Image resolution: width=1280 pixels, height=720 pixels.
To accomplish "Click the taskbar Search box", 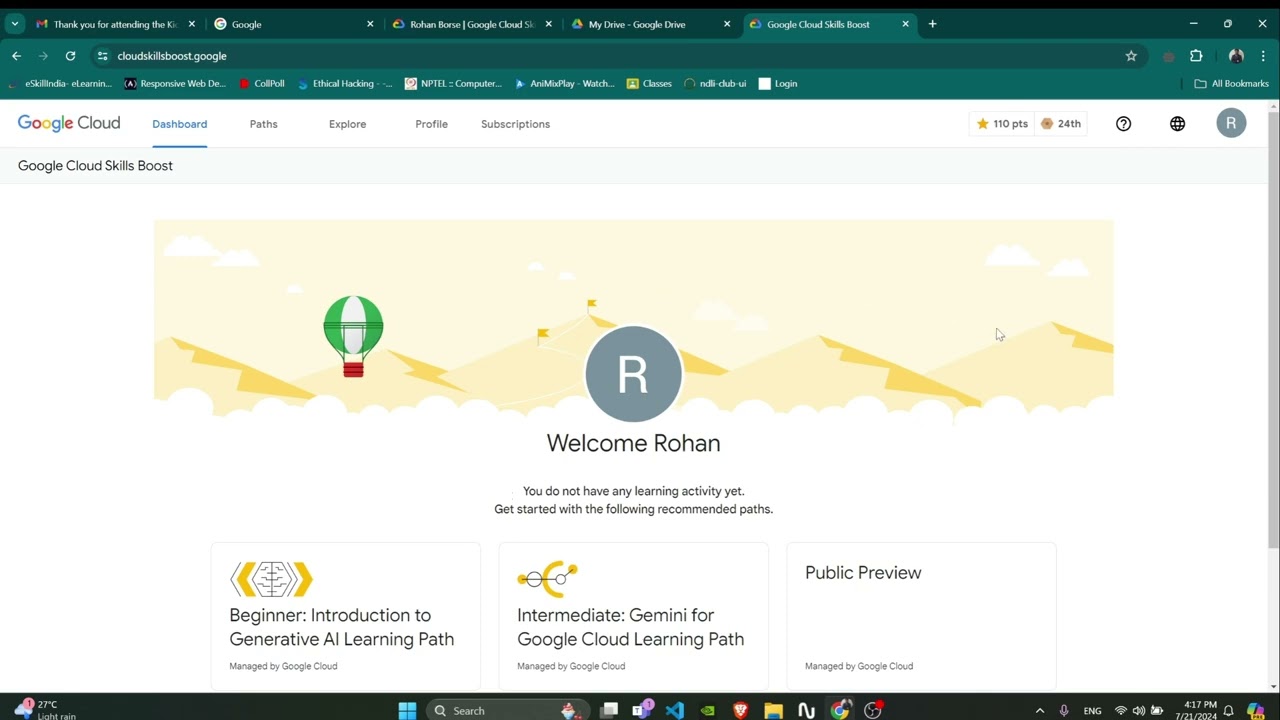I will pos(508,711).
